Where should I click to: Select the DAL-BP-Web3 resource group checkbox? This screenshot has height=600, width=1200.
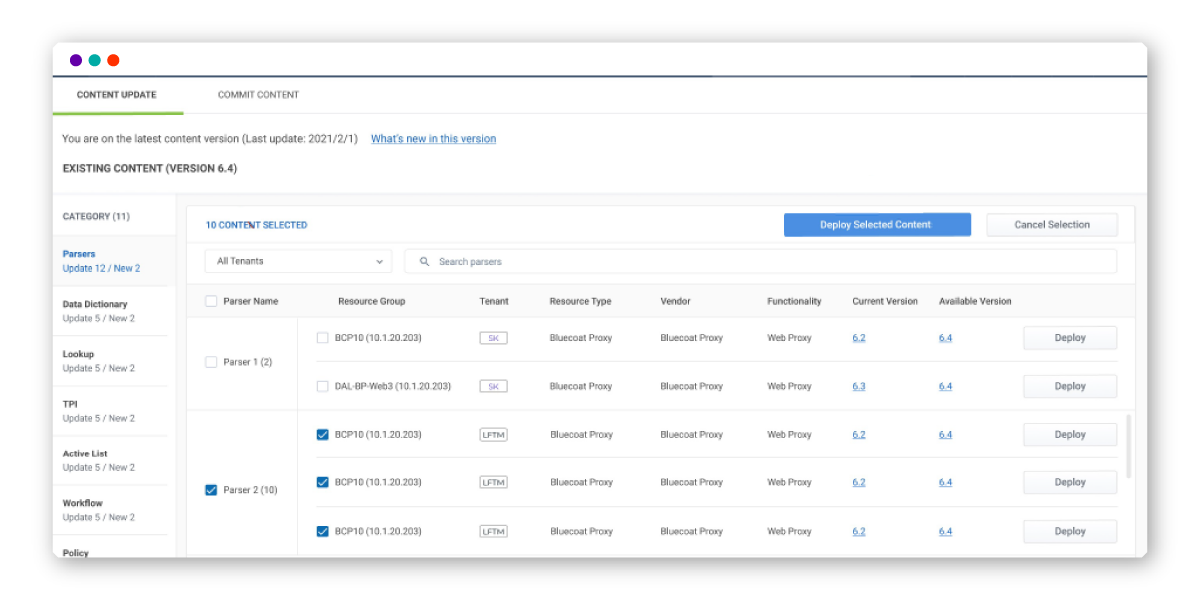pos(322,386)
